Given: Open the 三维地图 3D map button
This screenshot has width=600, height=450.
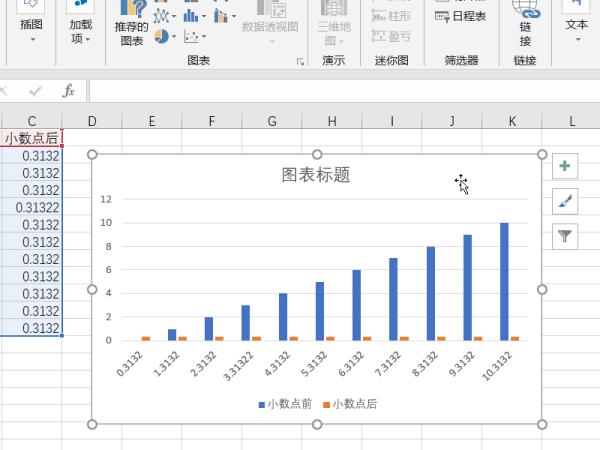Looking at the screenshot, I should [x=334, y=23].
